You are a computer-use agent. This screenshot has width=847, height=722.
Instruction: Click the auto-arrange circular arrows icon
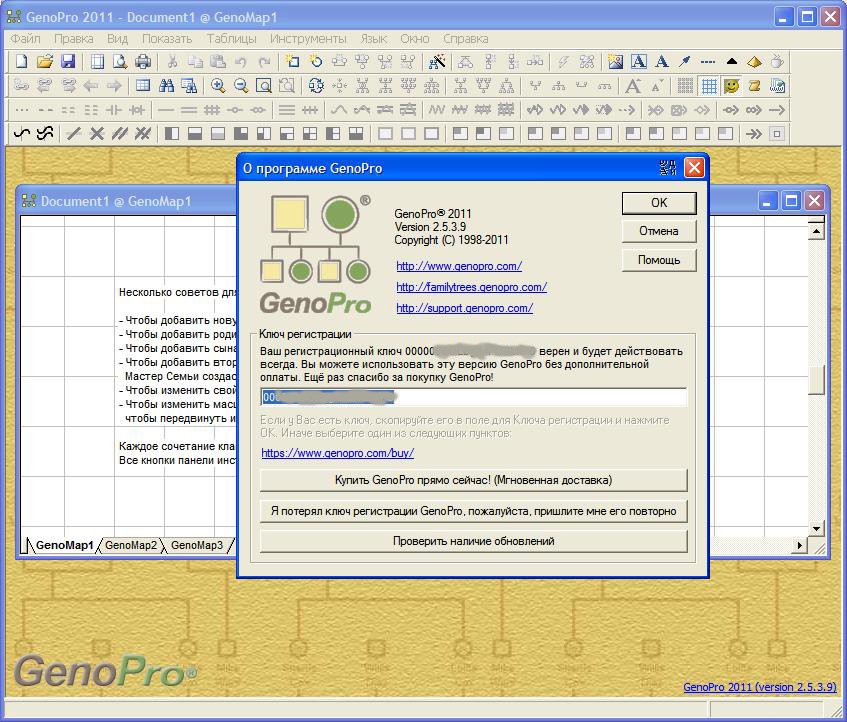pos(316,85)
